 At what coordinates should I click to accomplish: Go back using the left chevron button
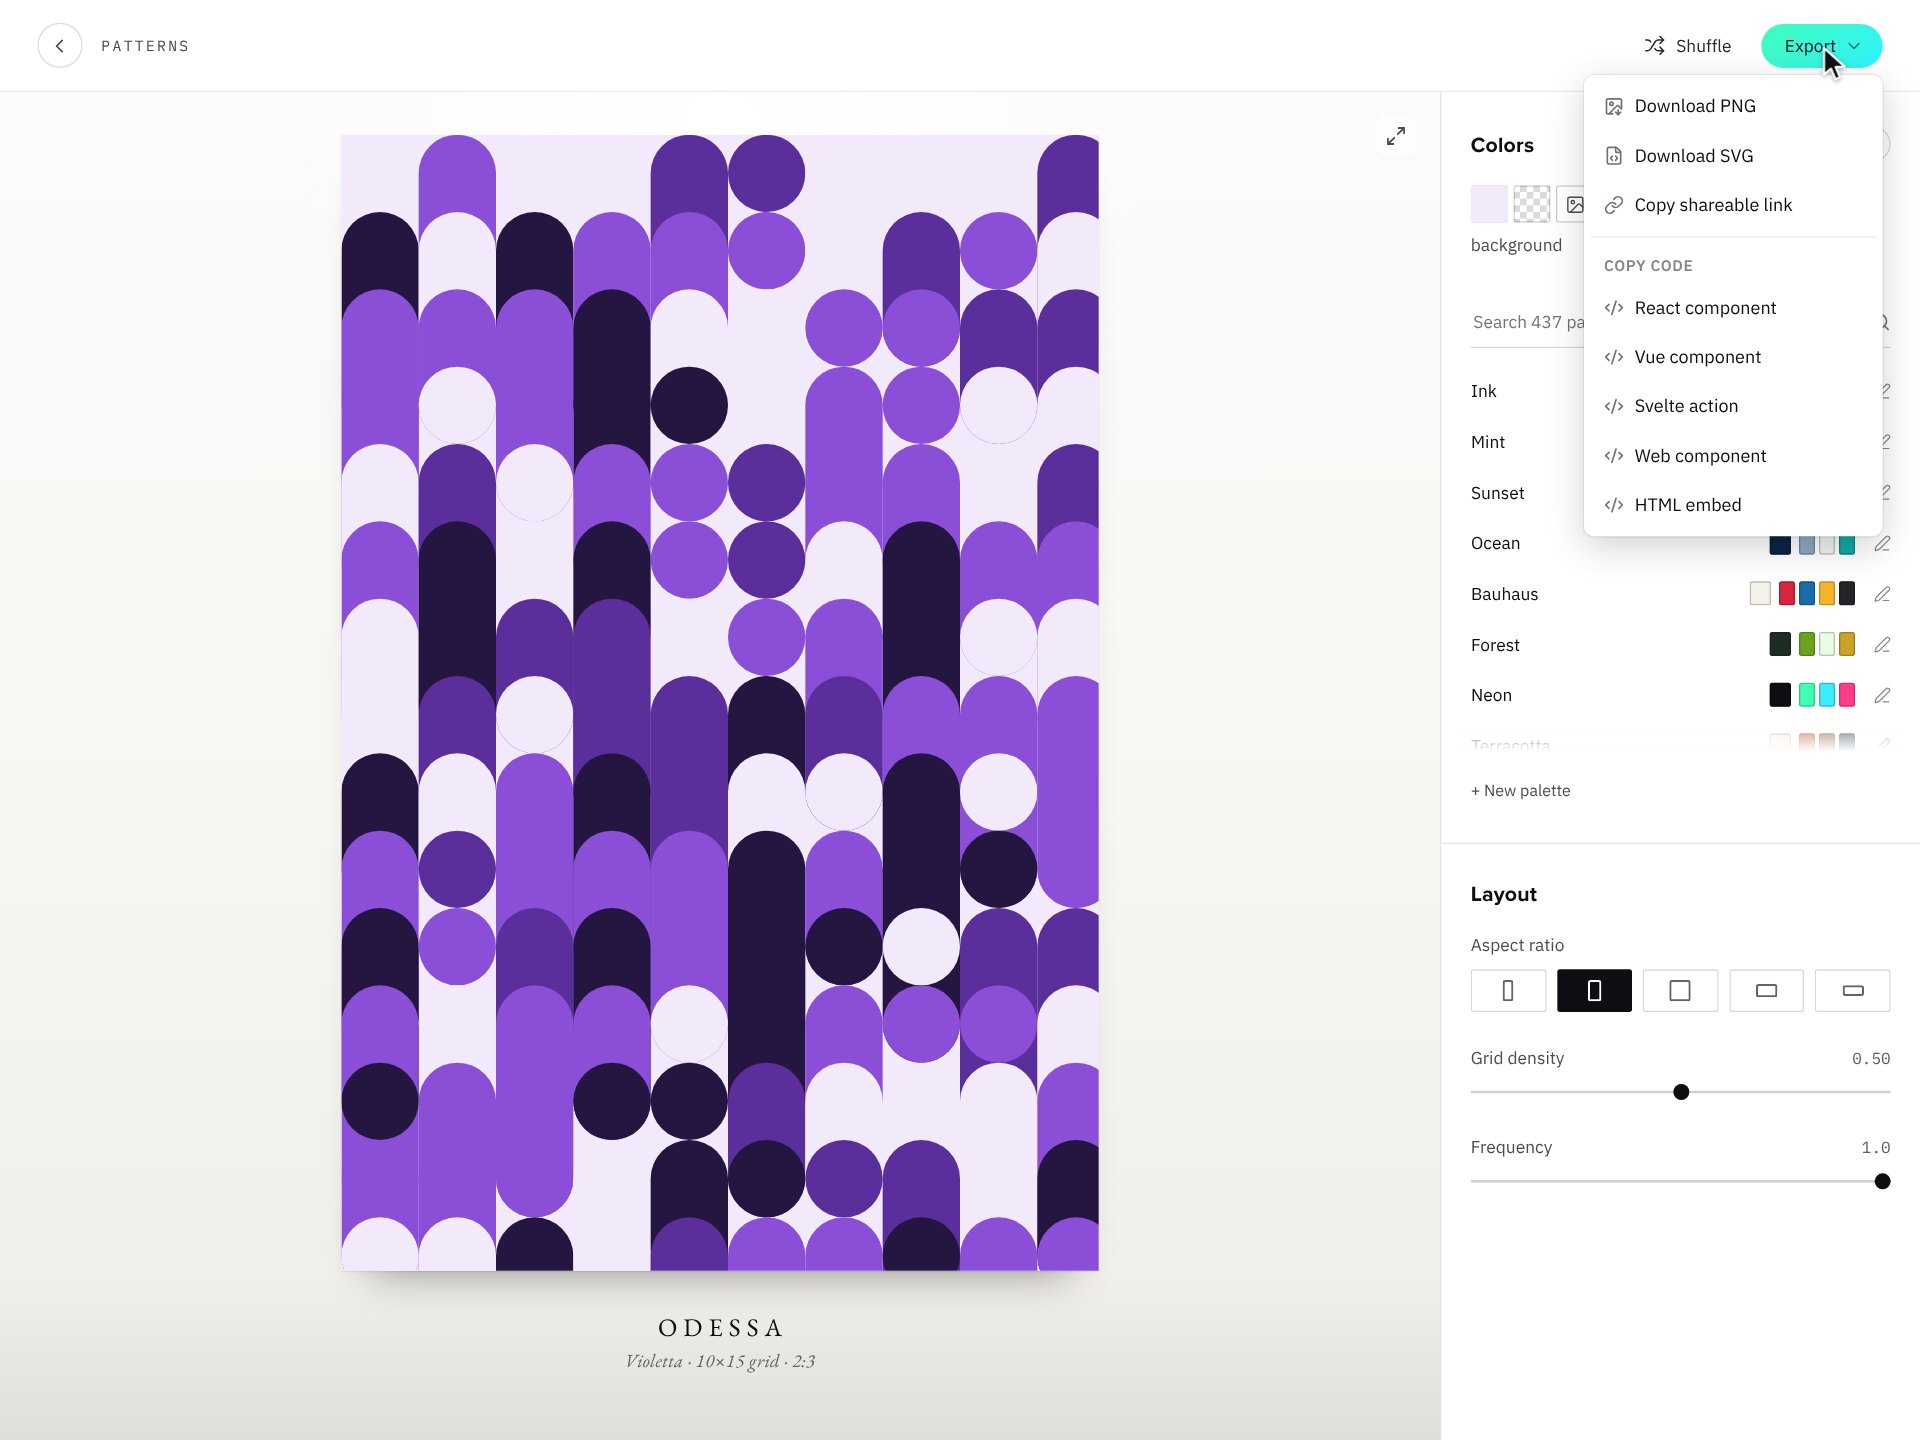point(60,46)
